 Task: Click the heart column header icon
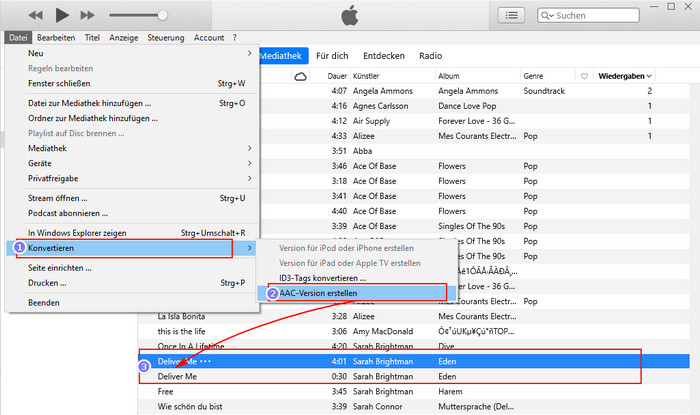584,76
